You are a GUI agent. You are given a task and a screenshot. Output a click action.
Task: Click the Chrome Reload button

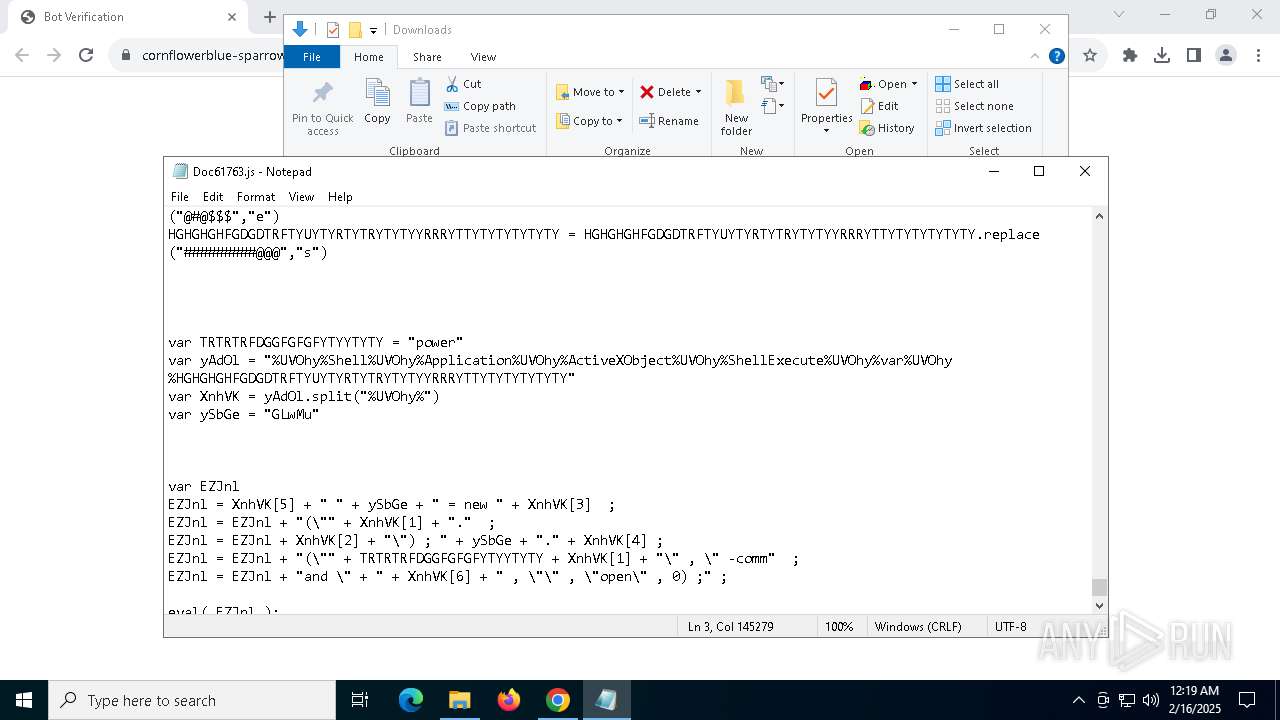[x=86, y=56]
